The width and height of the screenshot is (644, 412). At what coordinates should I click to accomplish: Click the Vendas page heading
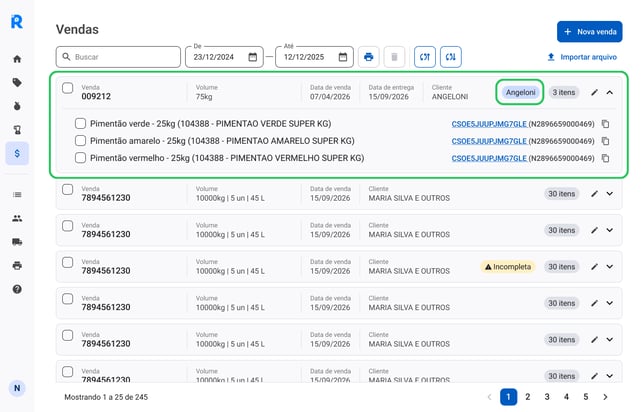pos(77,30)
